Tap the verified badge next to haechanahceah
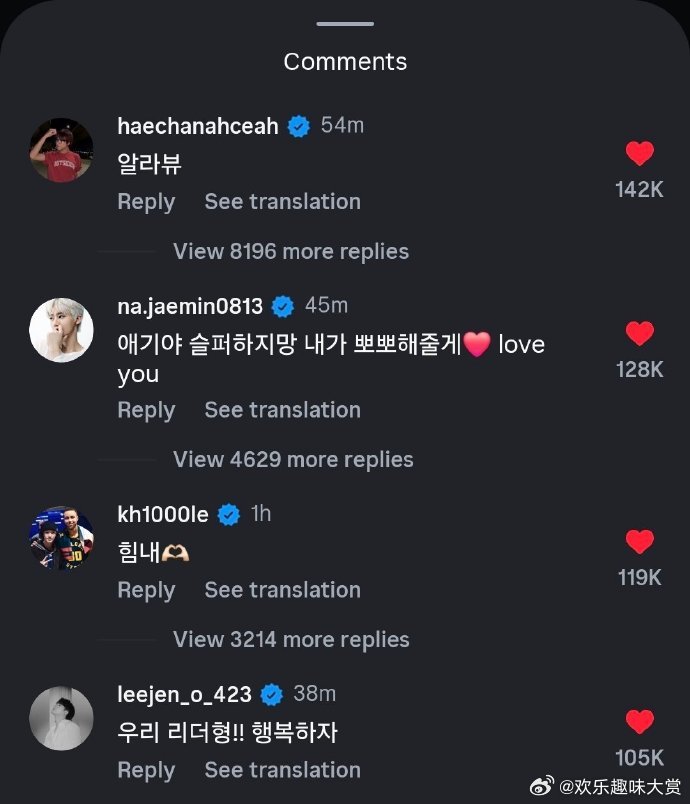This screenshot has width=690, height=804. tap(299, 126)
